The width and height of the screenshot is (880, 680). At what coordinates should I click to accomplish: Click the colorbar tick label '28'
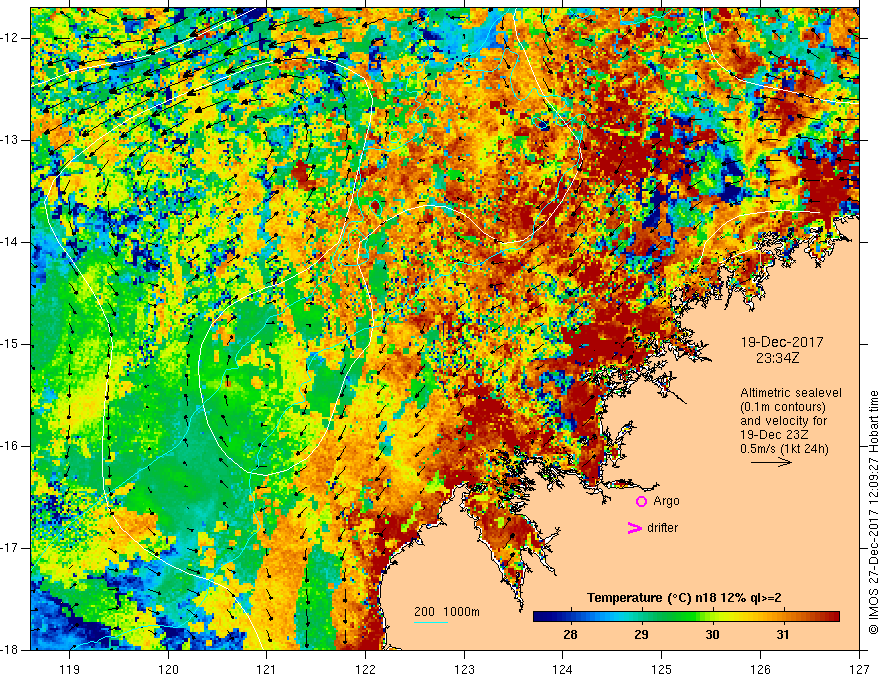click(570, 635)
